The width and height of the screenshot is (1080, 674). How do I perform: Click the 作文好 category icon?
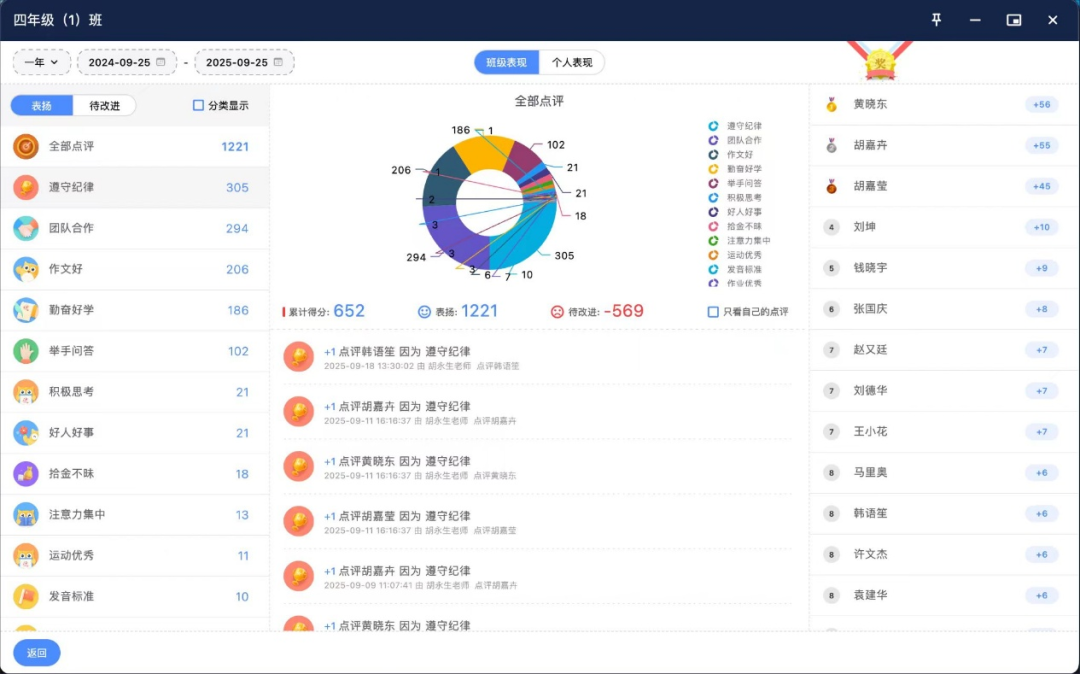tap(26, 269)
